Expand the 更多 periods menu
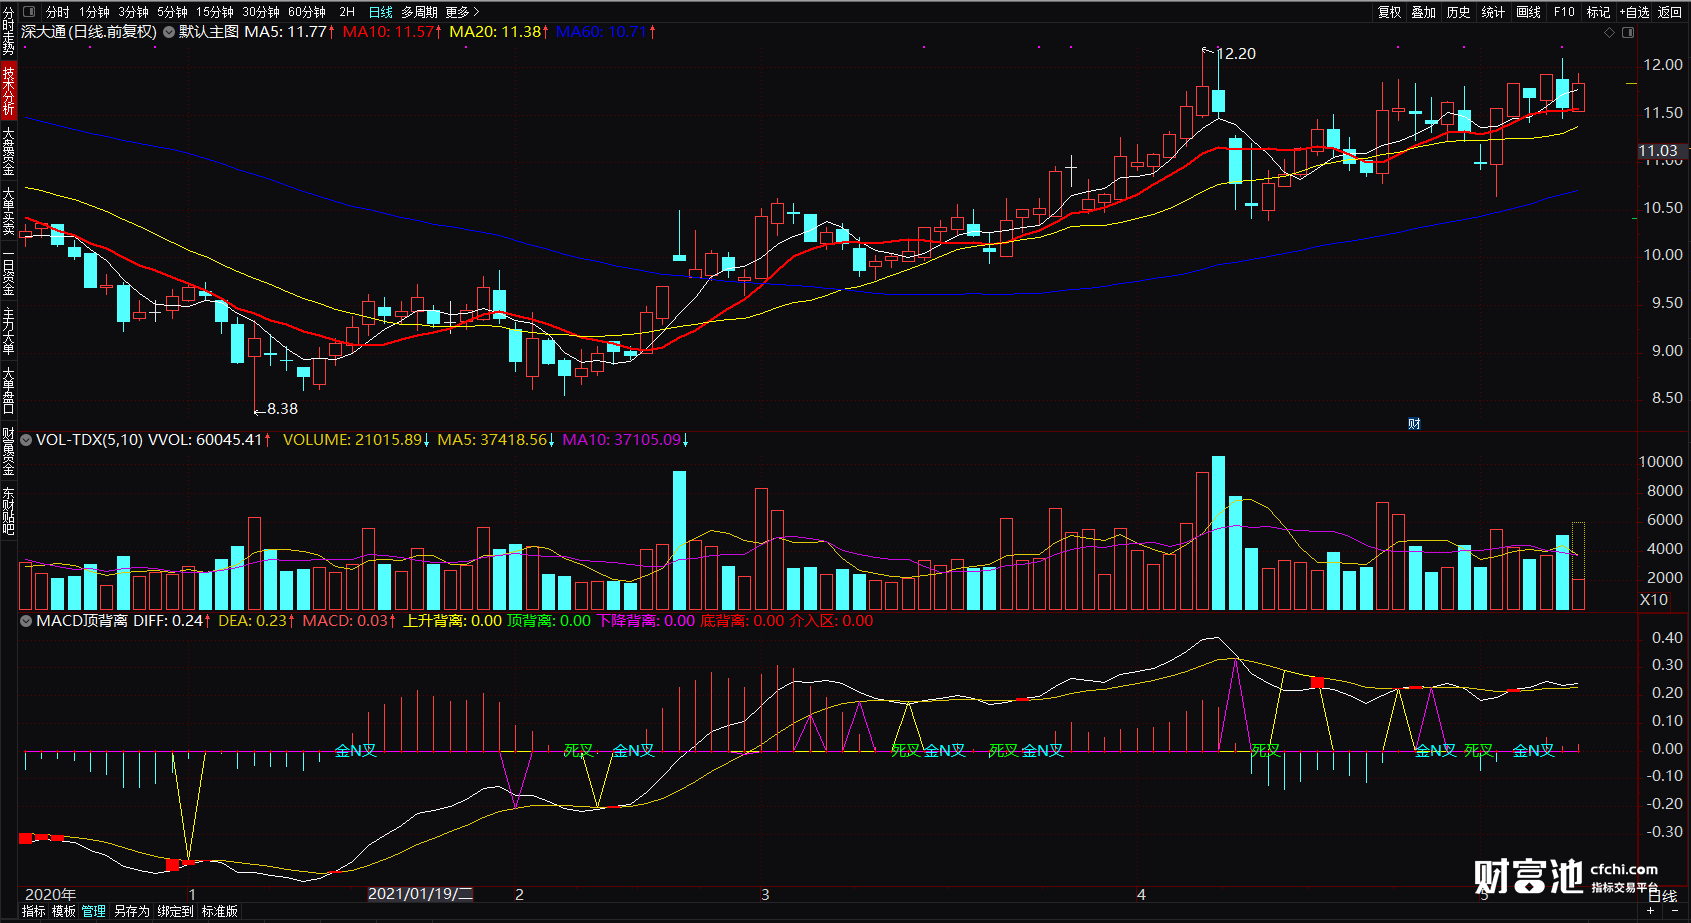This screenshot has width=1691, height=923. click(462, 12)
